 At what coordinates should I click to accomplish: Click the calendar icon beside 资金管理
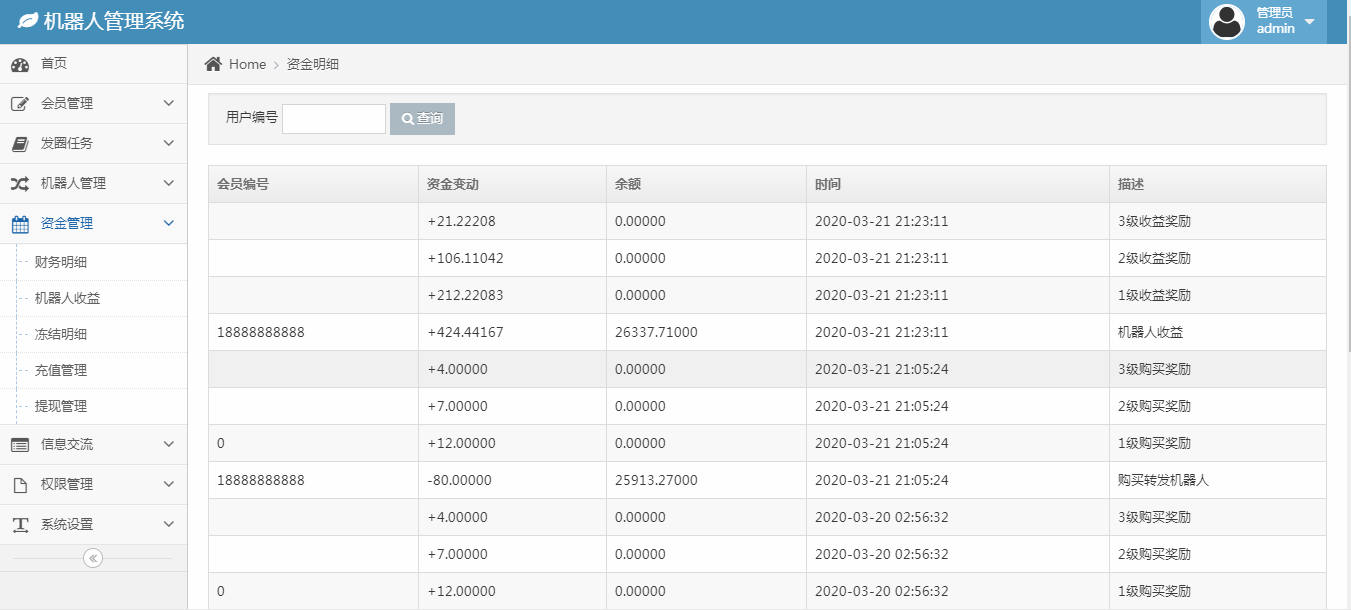coord(20,224)
